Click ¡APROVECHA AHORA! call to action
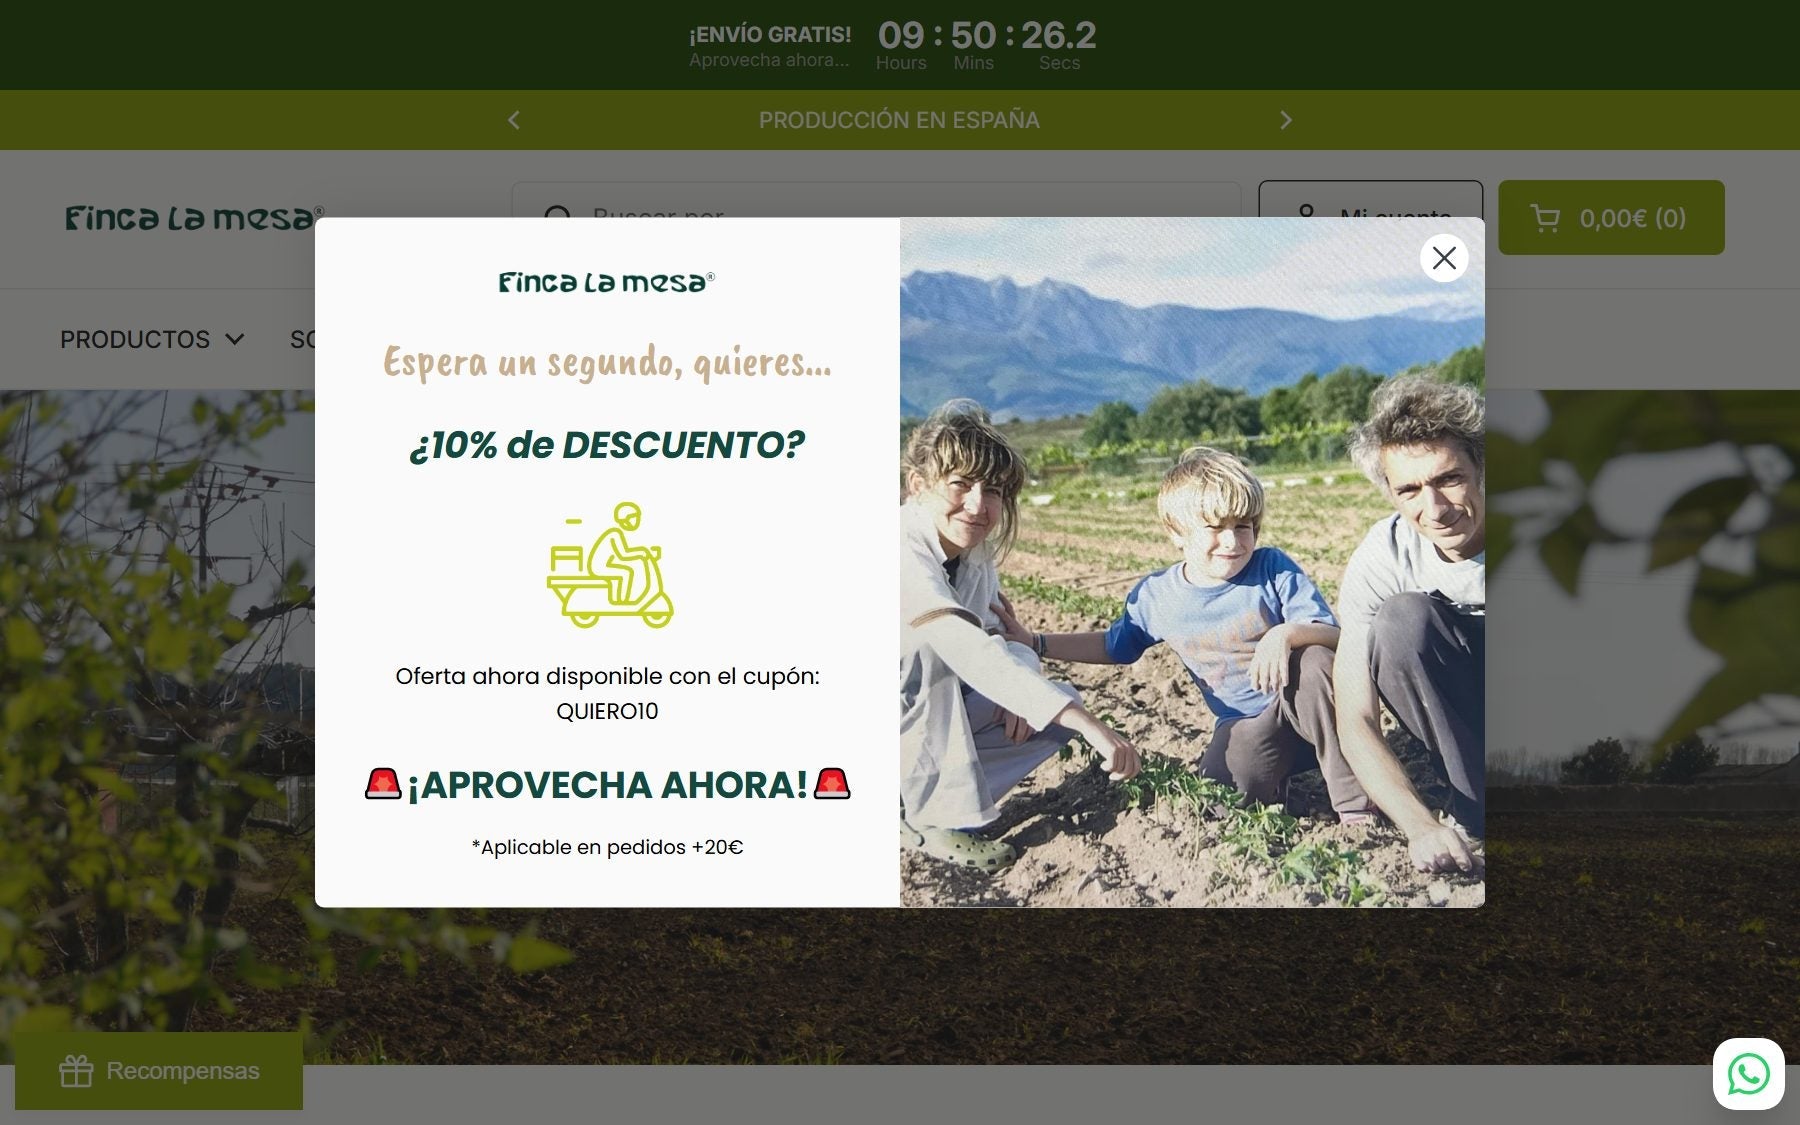The width and height of the screenshot is (1800, 1125). [608, 785]
